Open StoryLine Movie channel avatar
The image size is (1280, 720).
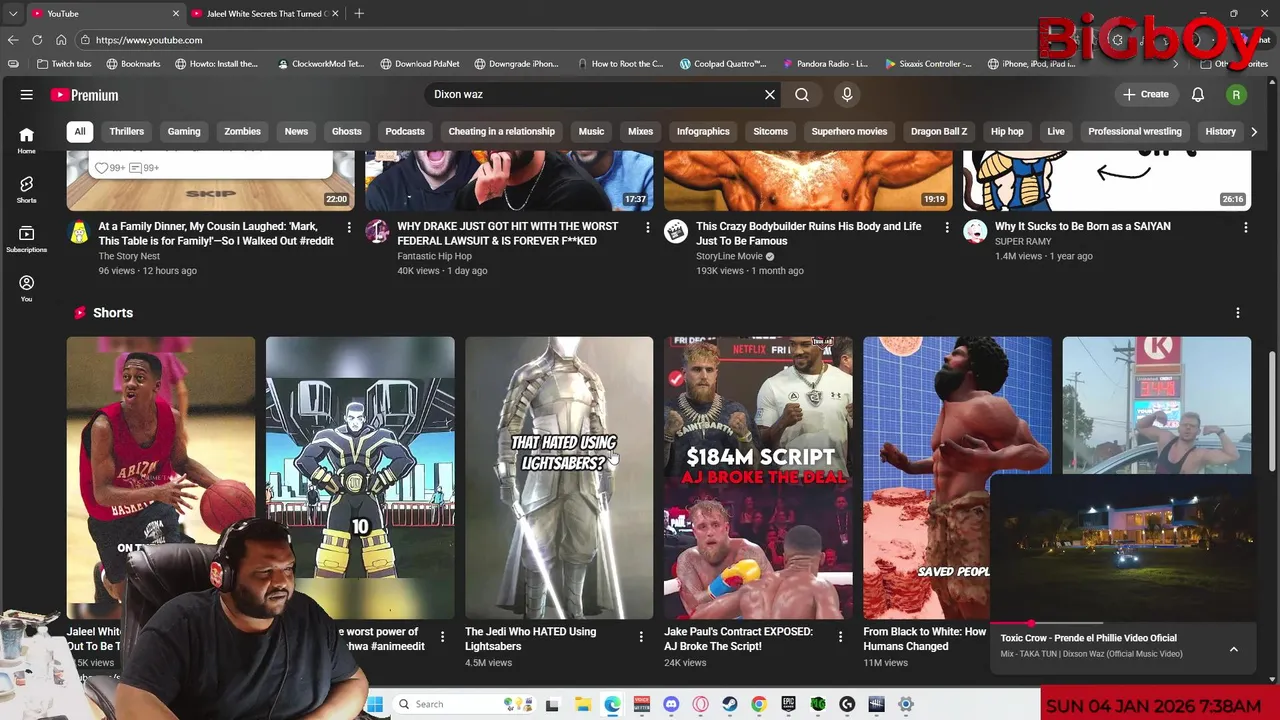[x=676, y=232]
